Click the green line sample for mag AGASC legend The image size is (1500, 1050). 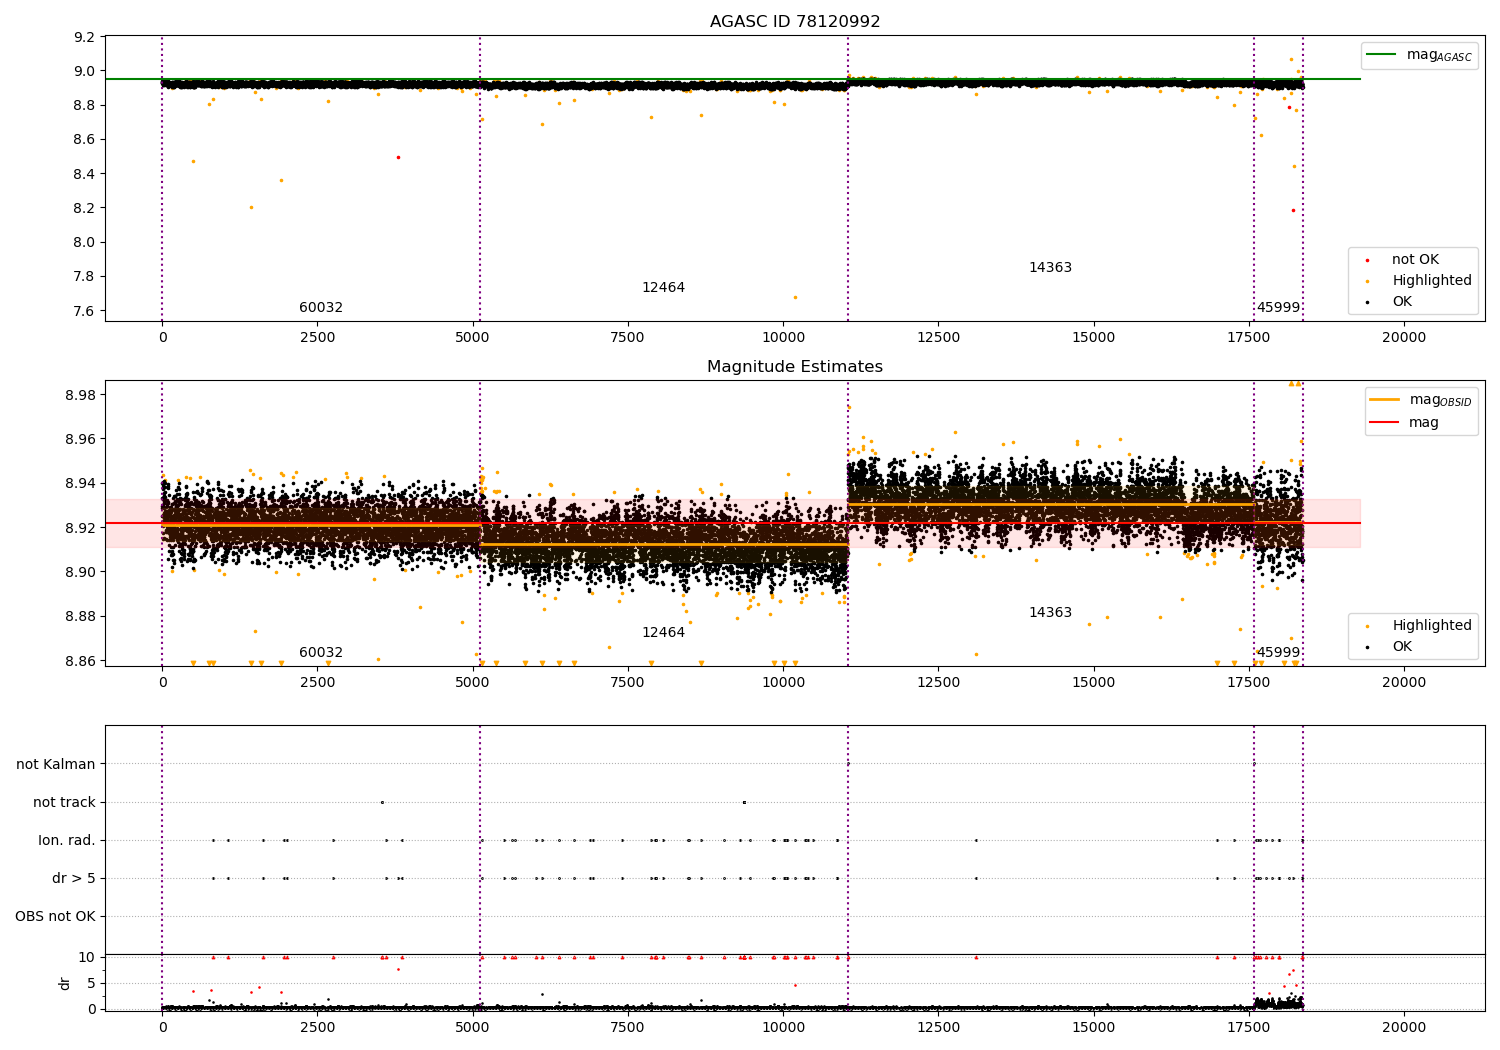click(1381, 55)
